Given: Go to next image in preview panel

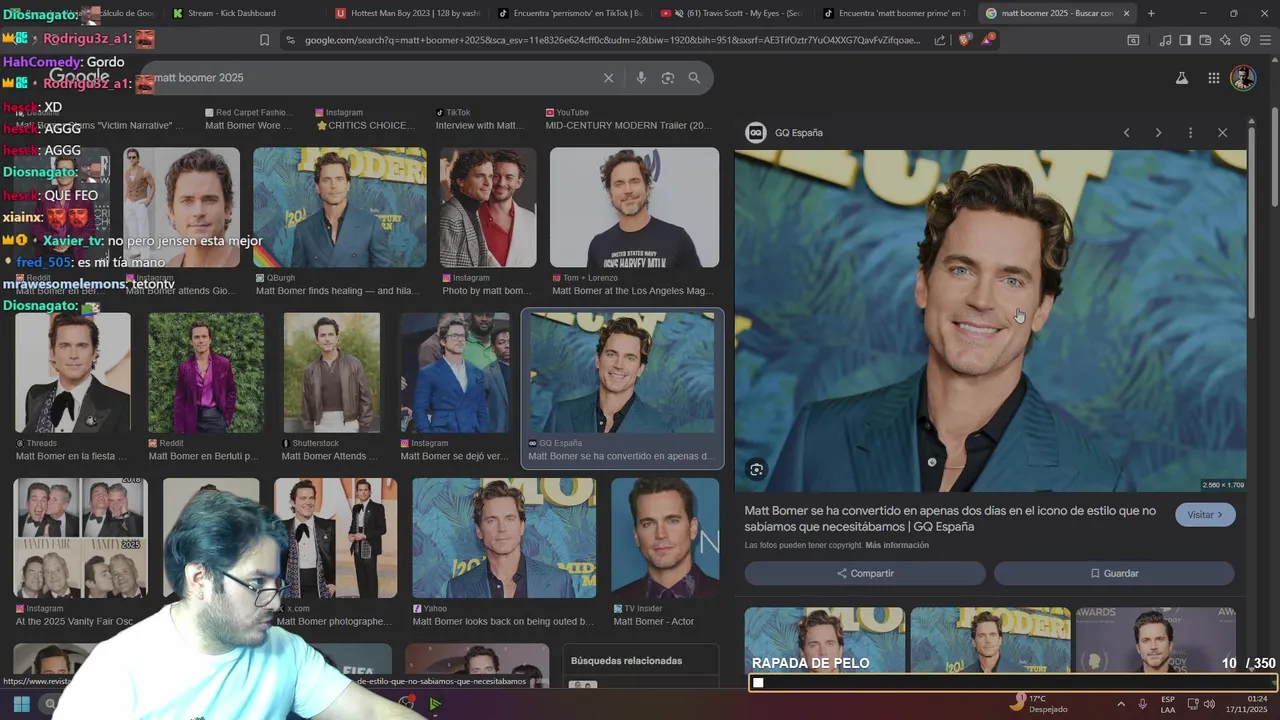Looking at the screenshot, I should (x=1158, y=133).
